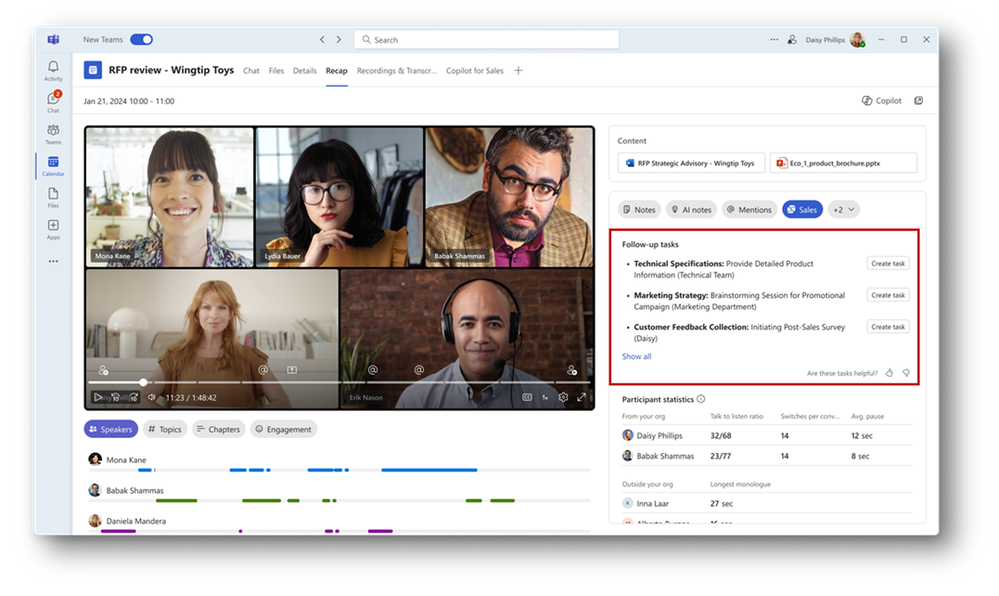The image size is (999, 596).
Task: Select the Chapters pill
Action: [x=219, y=429]
